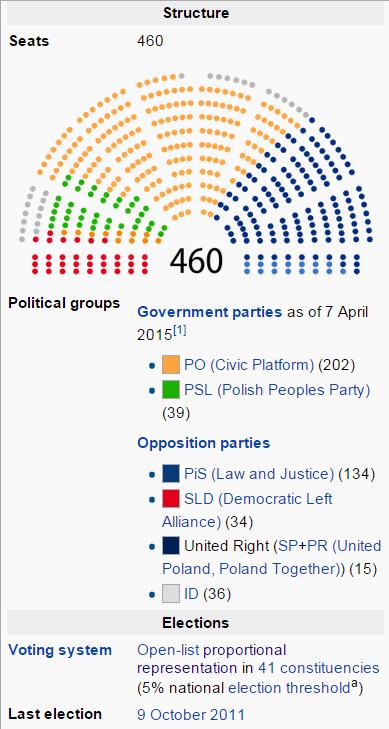Viewport: 389px width, 729px height.
Task: Follow the PSL (Polish Peoples Party) link
Action: coord(277,390)
